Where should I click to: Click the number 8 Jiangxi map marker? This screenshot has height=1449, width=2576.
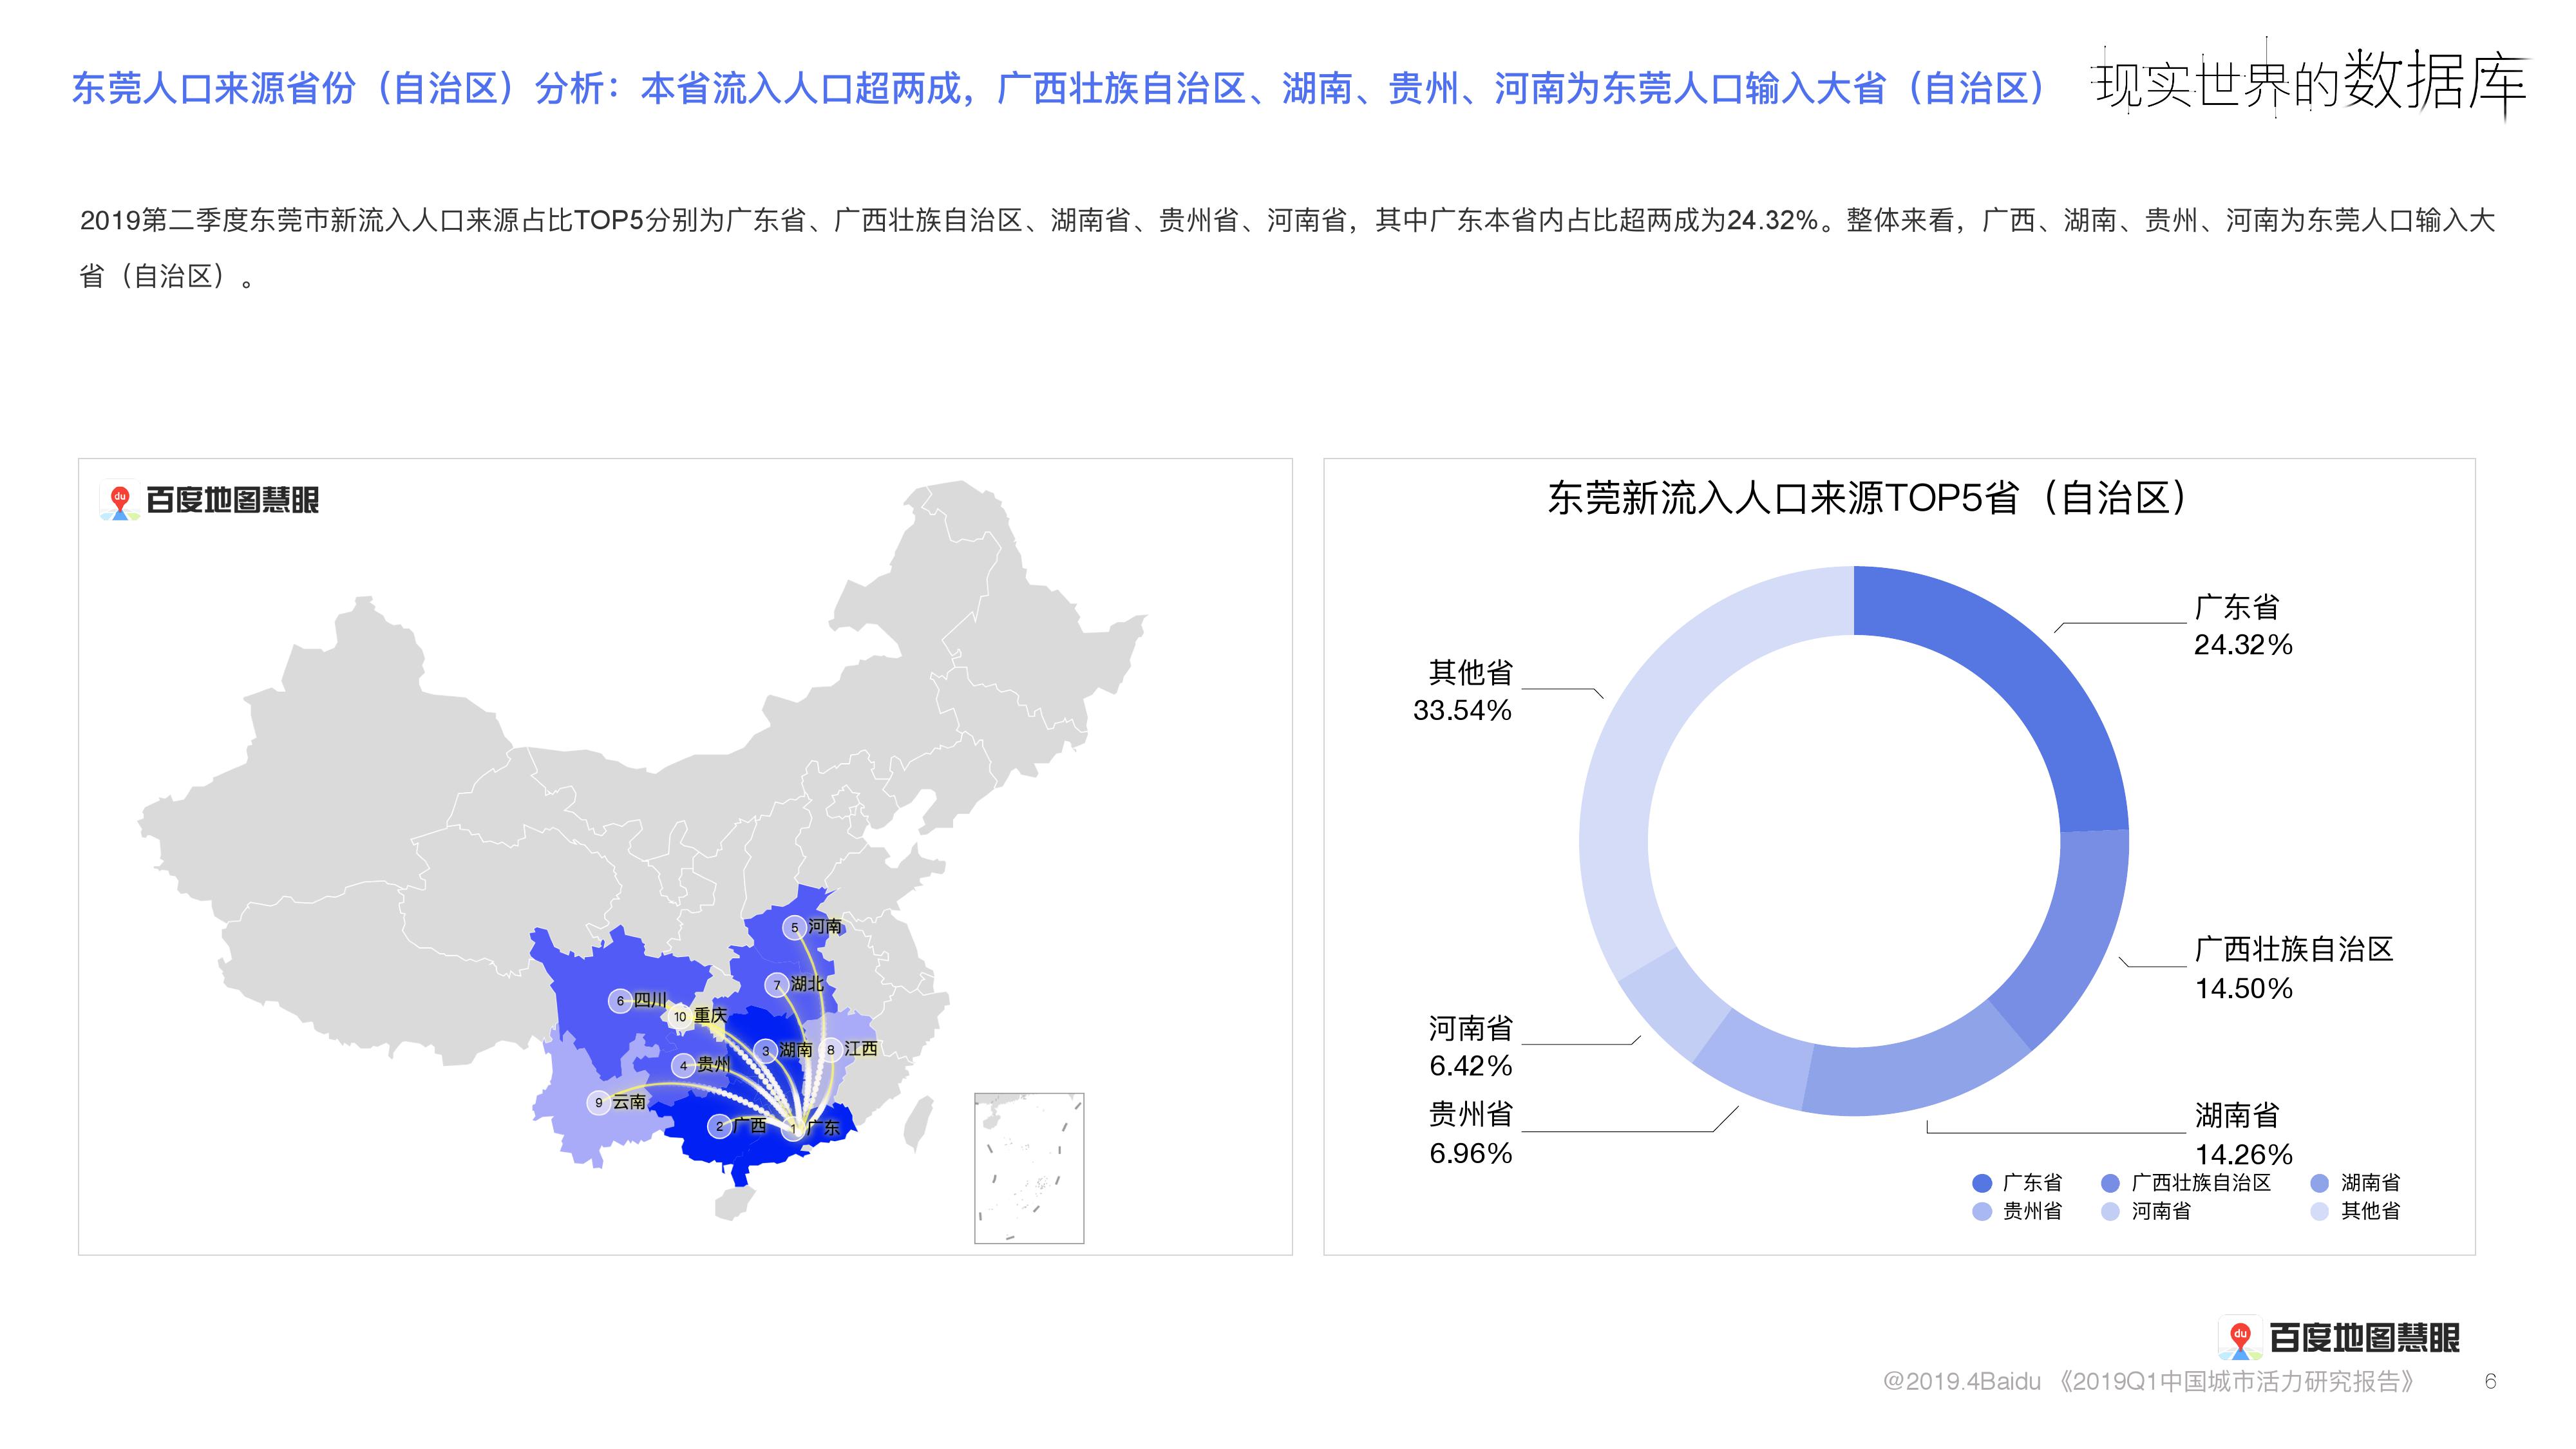coord(830,1049)
